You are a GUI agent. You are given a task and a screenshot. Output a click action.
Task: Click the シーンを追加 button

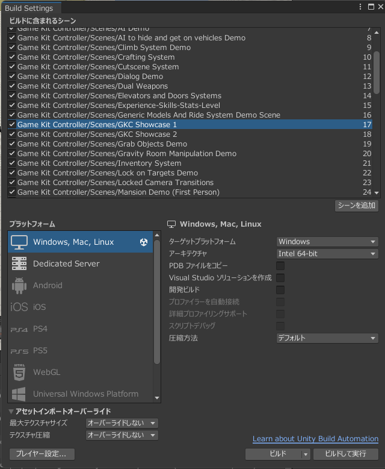[356, 205]
